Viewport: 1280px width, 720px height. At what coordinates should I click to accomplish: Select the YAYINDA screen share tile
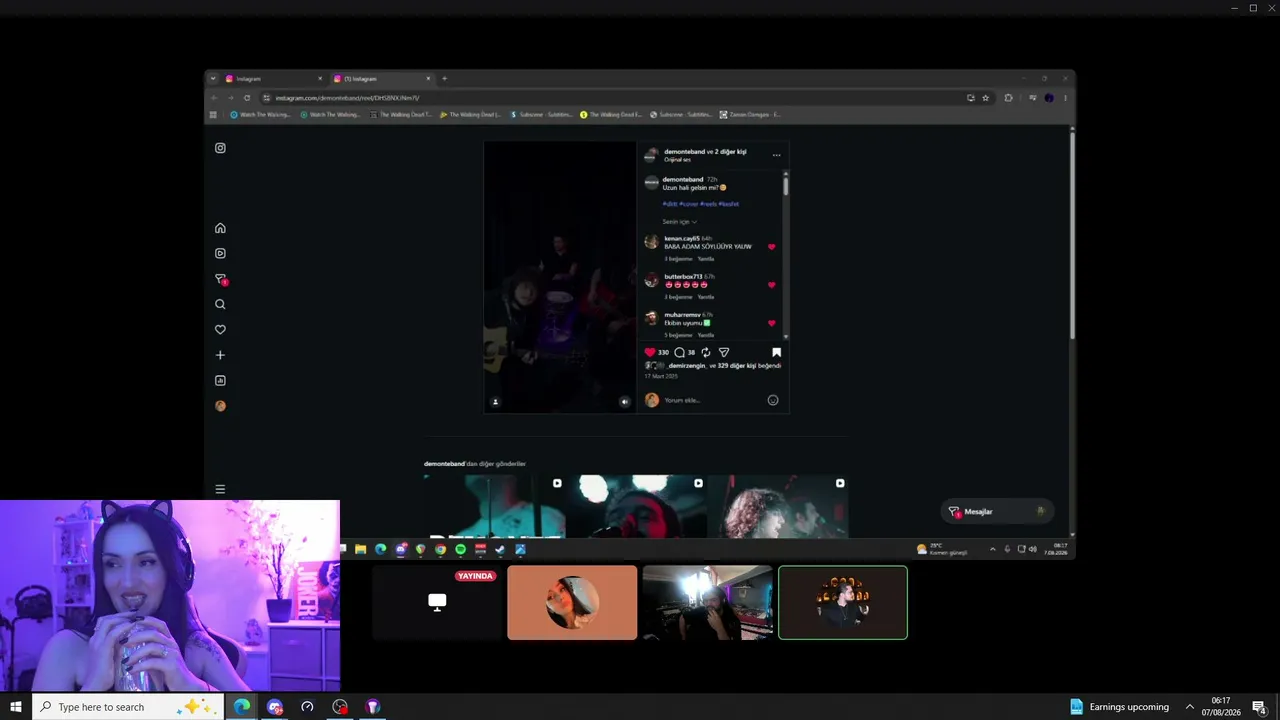(437, 603)
